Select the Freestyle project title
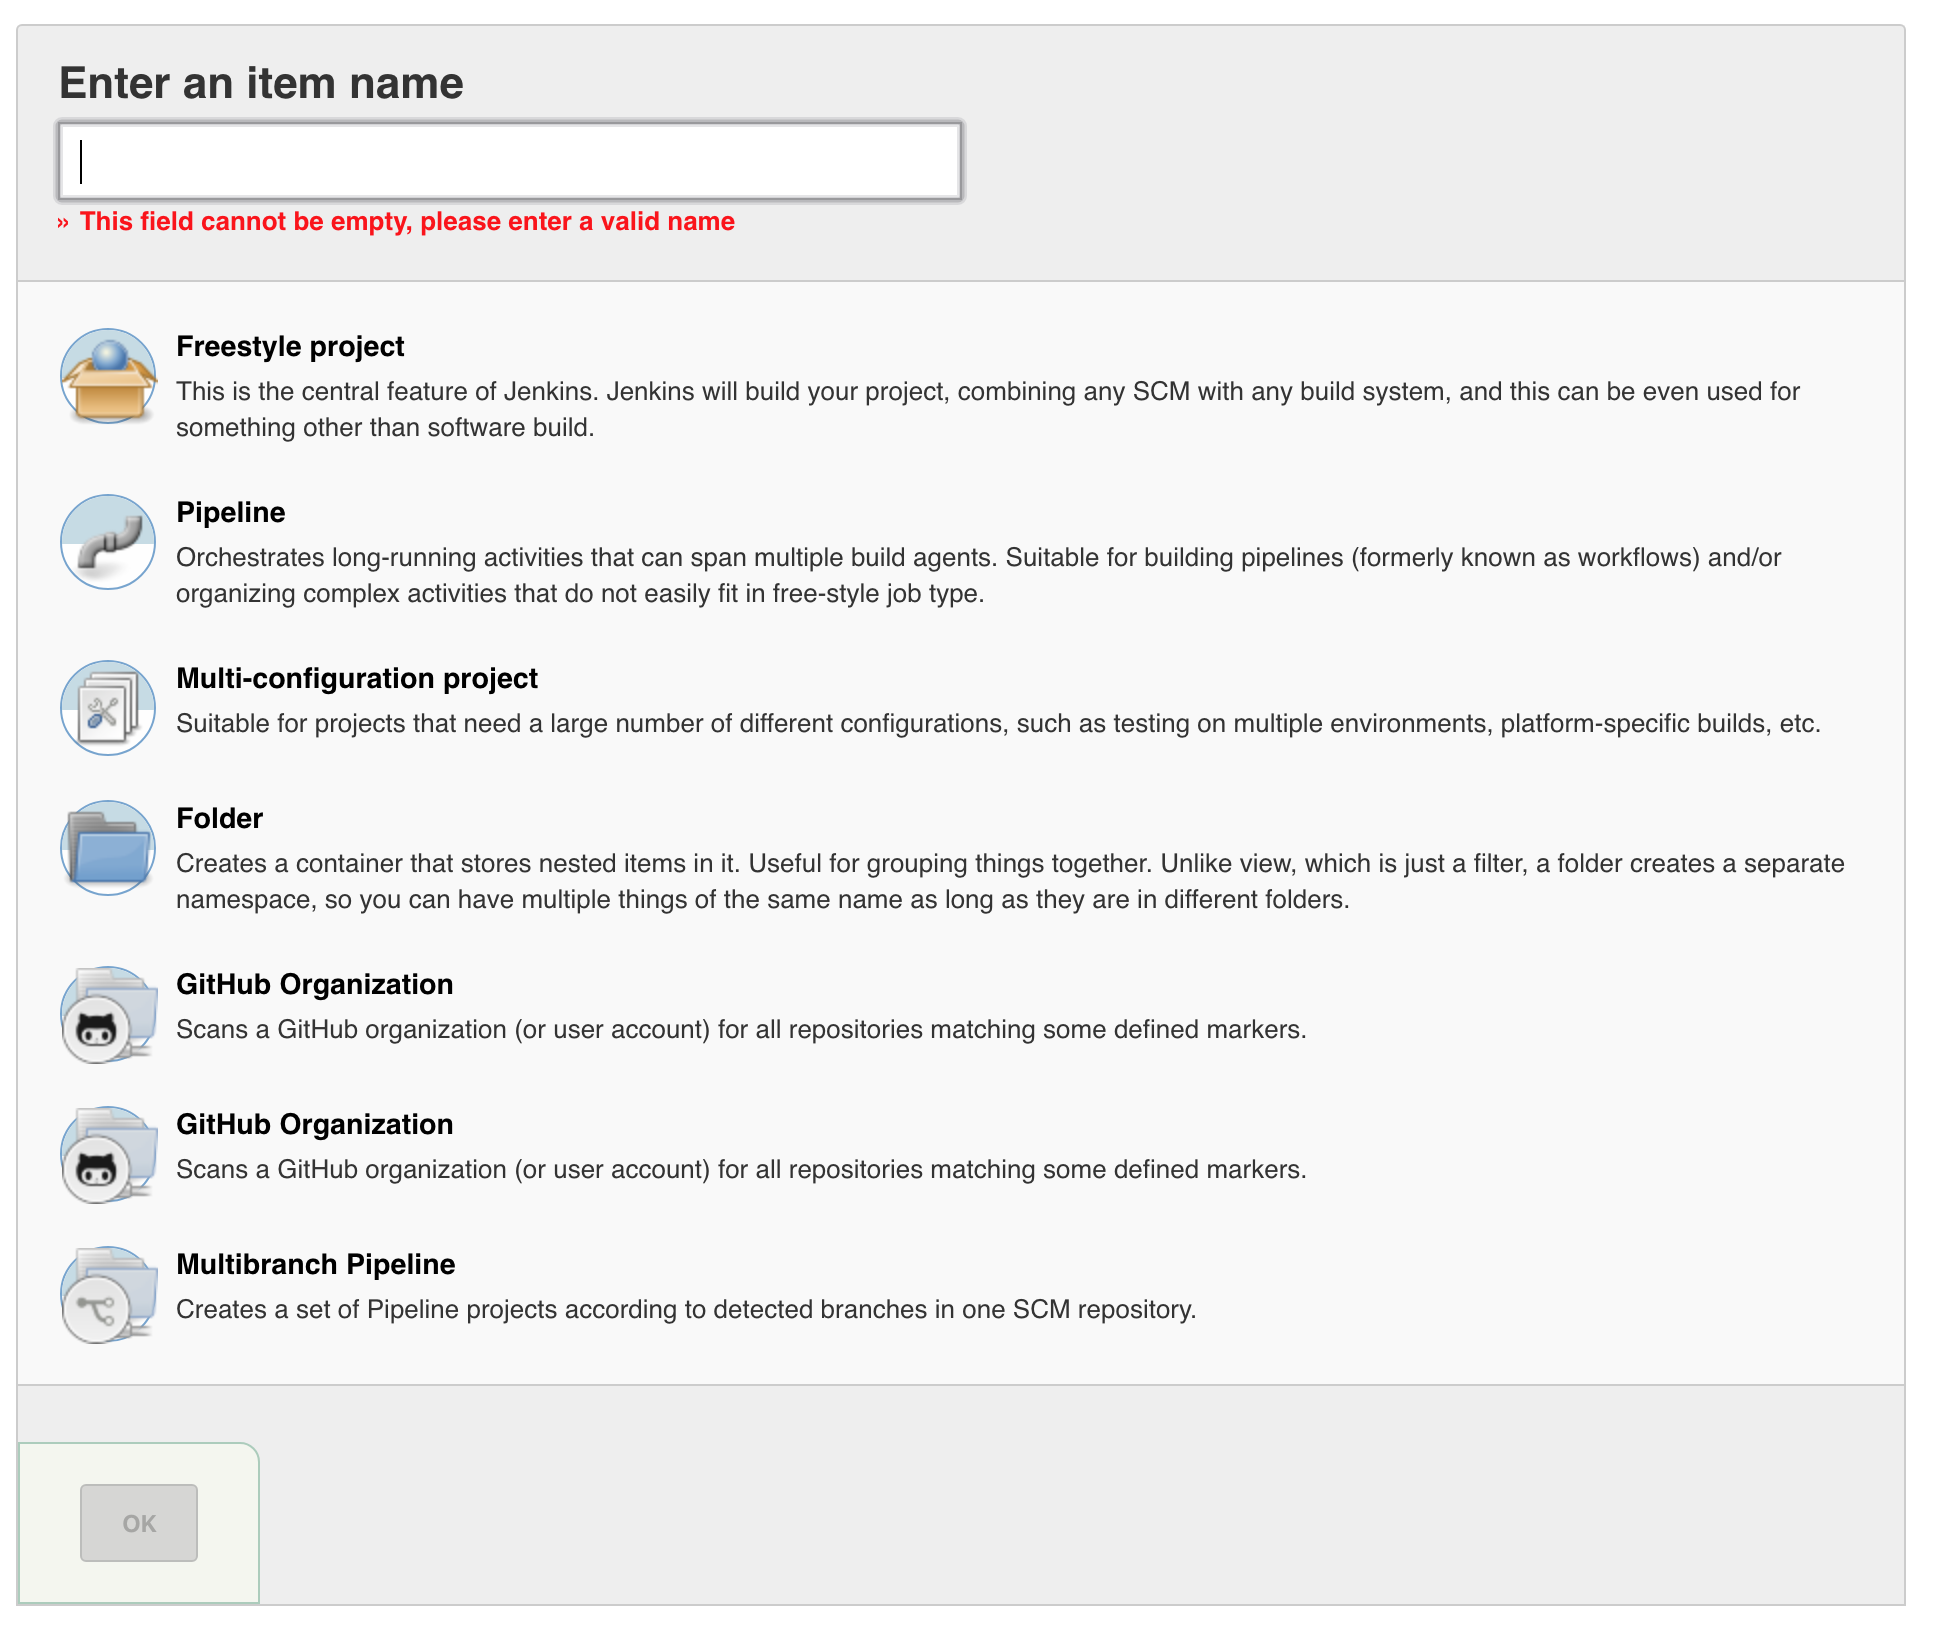 (290, 346)
